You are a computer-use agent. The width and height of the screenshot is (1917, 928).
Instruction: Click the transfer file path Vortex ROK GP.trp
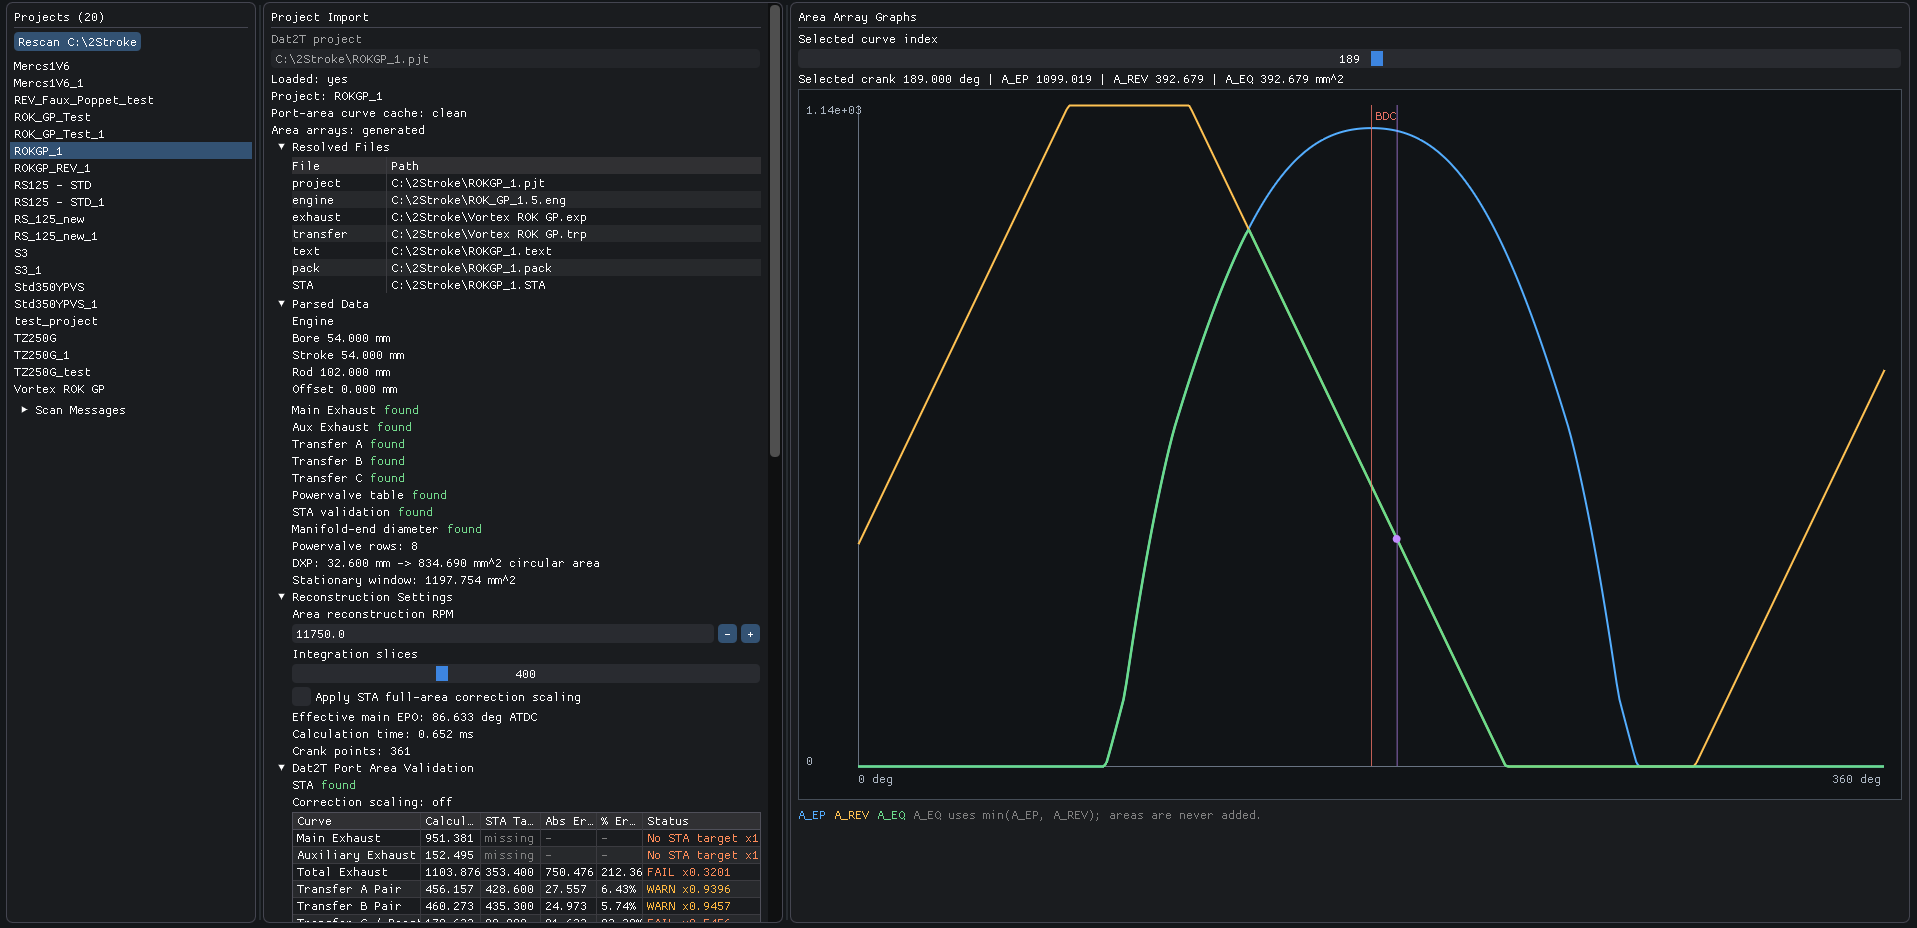click(x=489, y=234)
